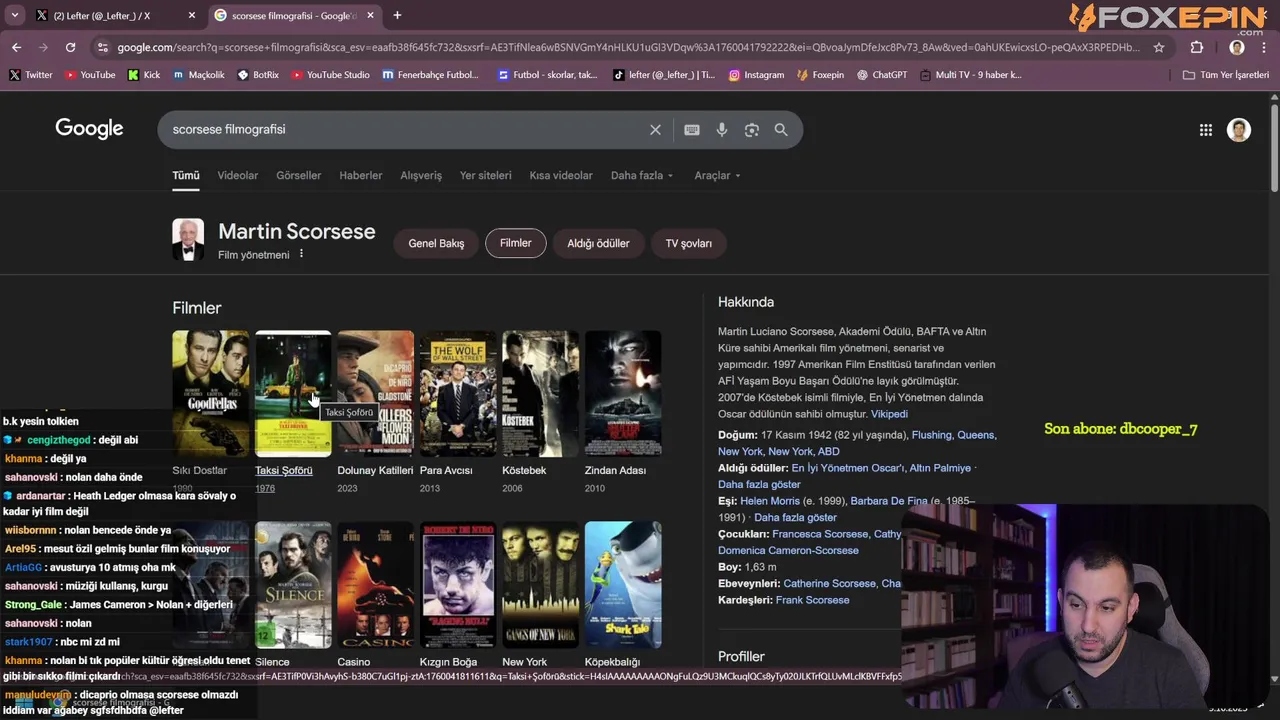The image size is (1280, 720).
Task: Switch to Yer siteleri tab
Action: [x=485, y=175]
